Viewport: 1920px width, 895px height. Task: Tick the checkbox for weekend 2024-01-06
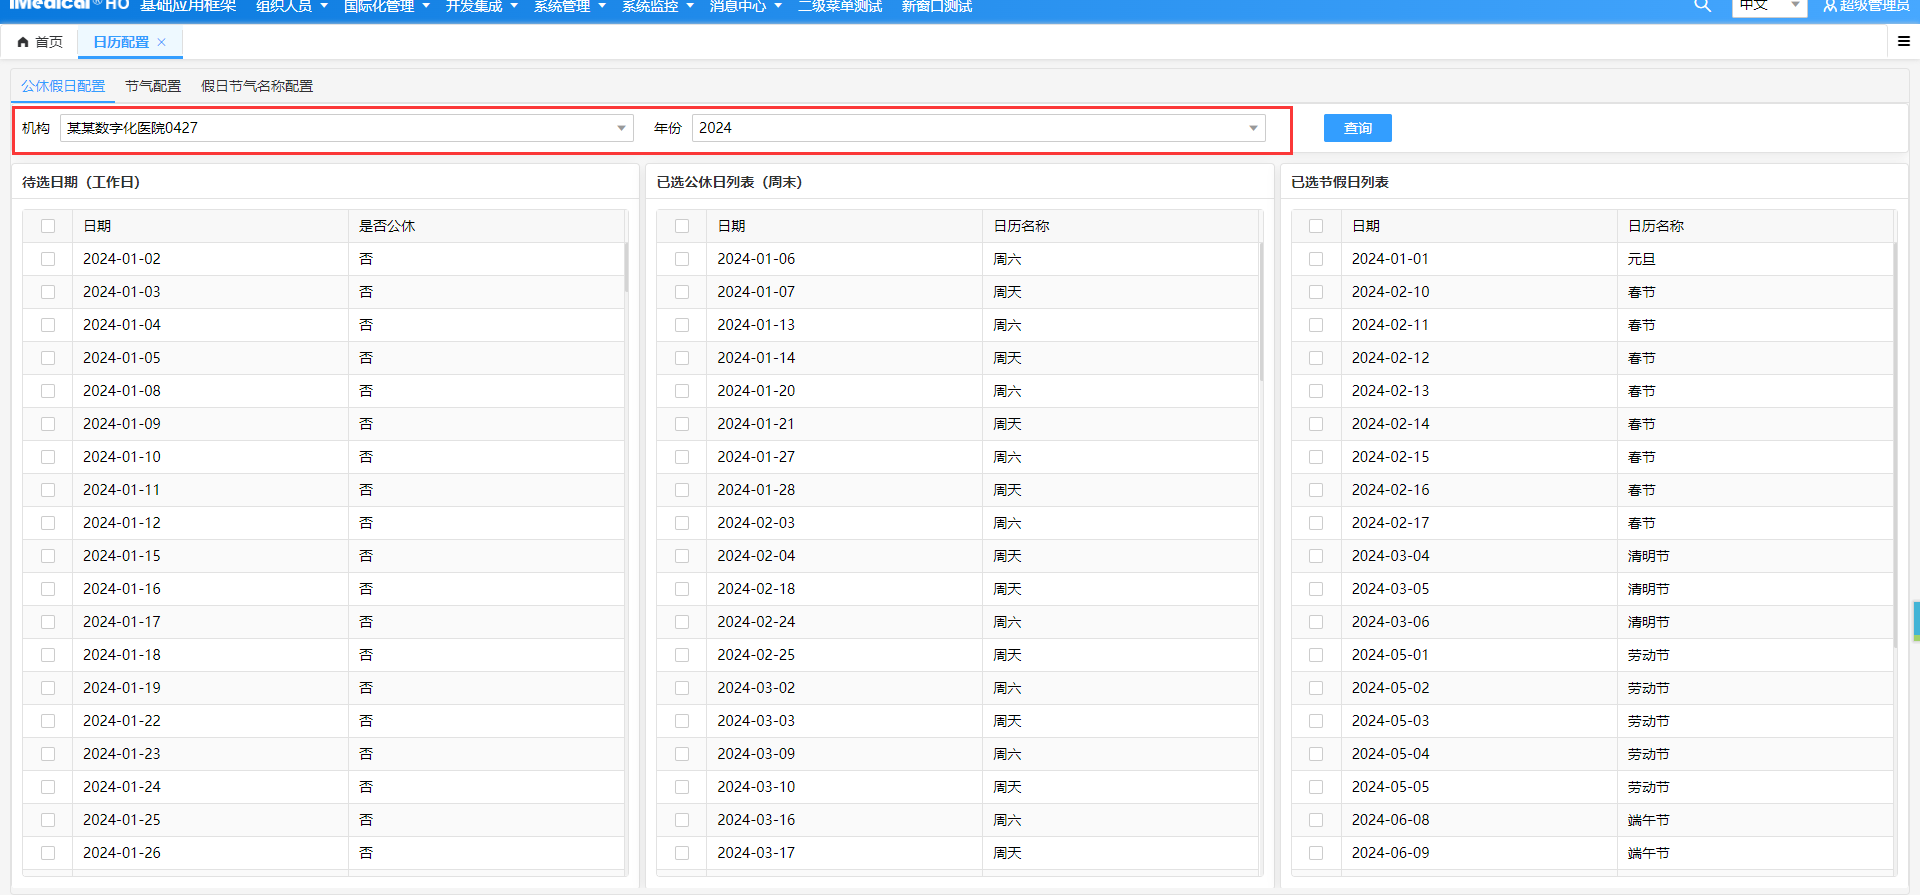click(x=682, y=259)
